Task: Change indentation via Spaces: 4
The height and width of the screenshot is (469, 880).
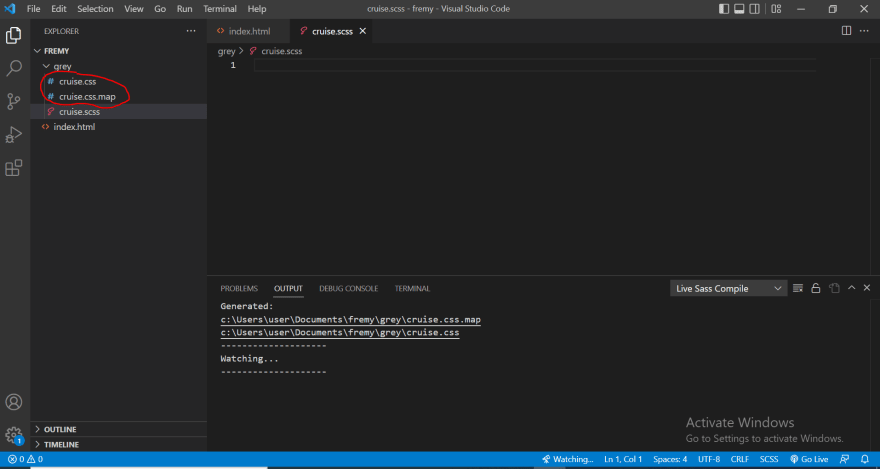Action: pyautogui.click(x=670, y=459)
